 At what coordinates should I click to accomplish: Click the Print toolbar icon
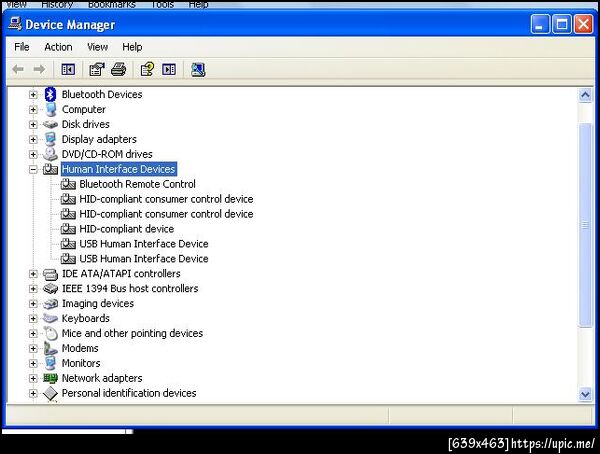click(x=119, y=69)
